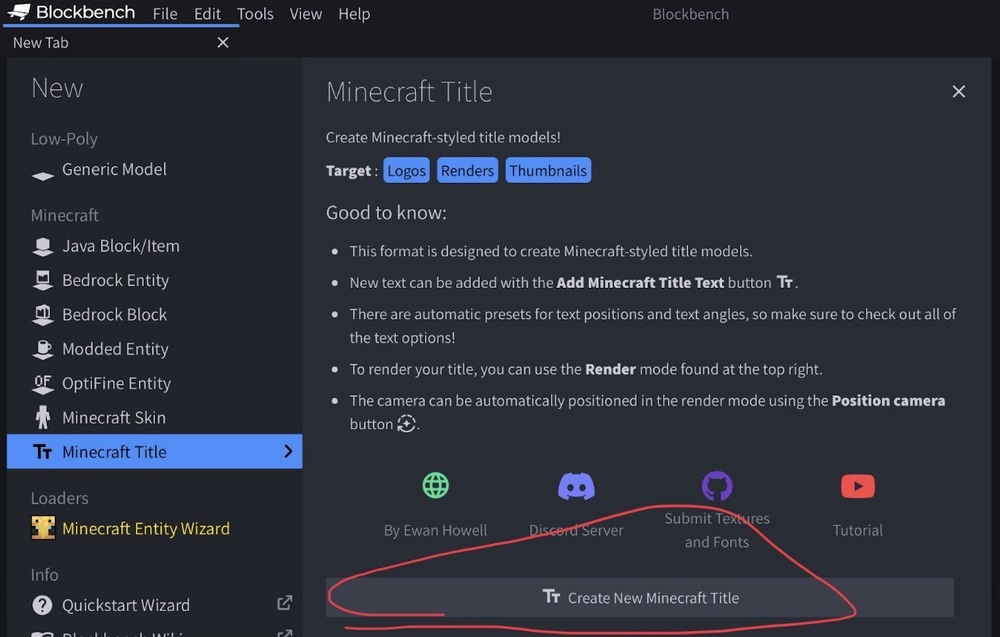Open the Edit menu
The image size is (1000, 637).
(207, 13)
